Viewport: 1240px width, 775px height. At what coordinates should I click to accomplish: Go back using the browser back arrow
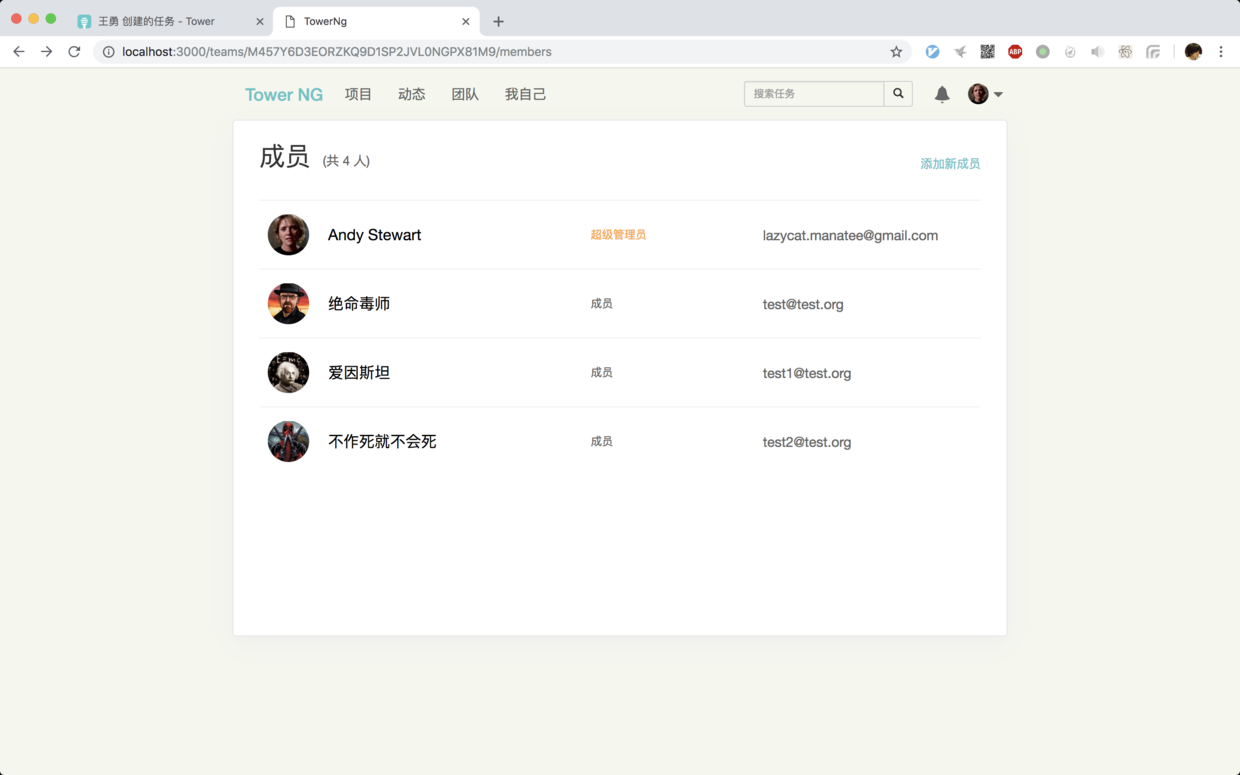tap(19, 52)
